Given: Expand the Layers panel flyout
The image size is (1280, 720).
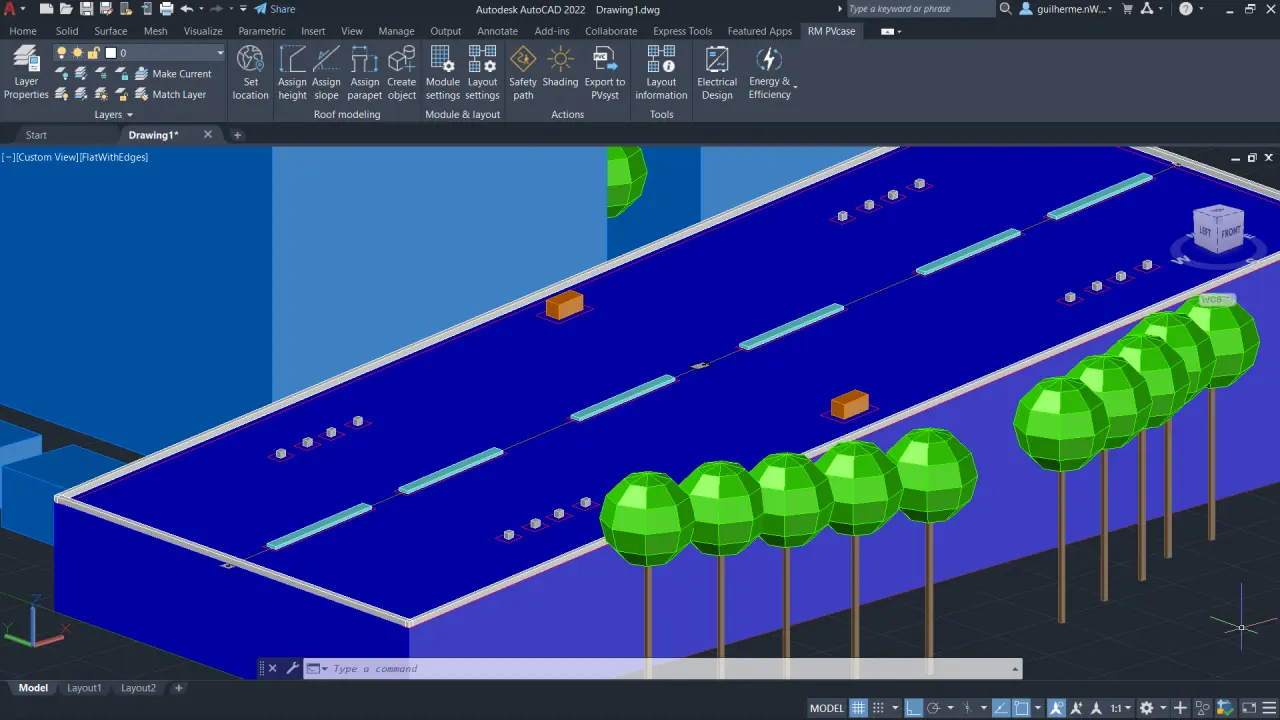Looking at the screenshot, I should click(x=113, y=115).
